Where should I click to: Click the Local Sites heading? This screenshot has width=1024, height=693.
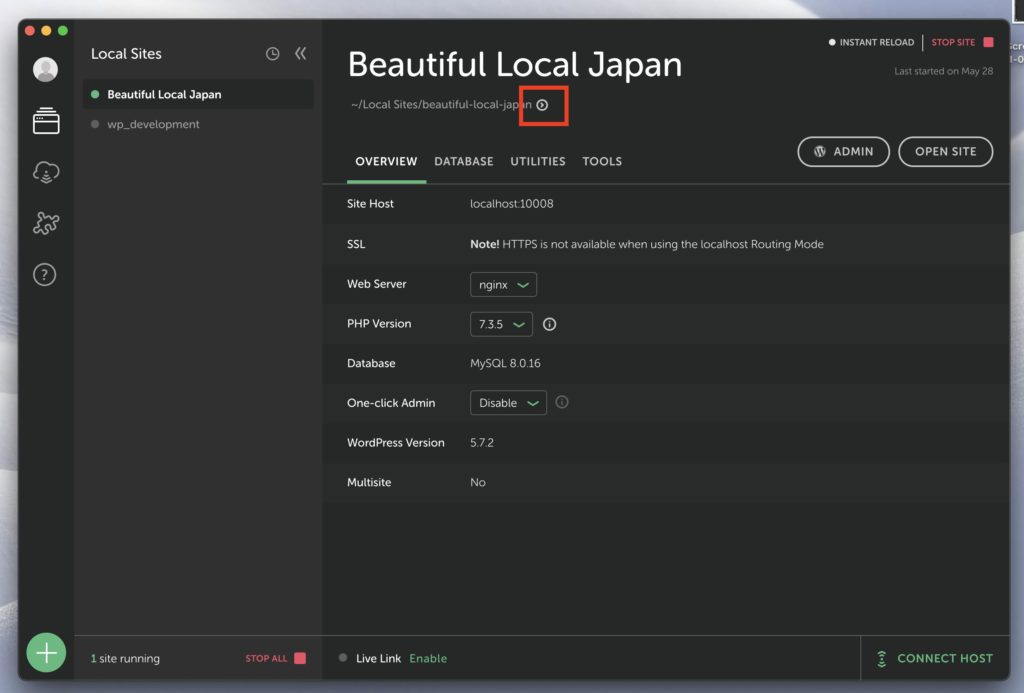point(126,54)
